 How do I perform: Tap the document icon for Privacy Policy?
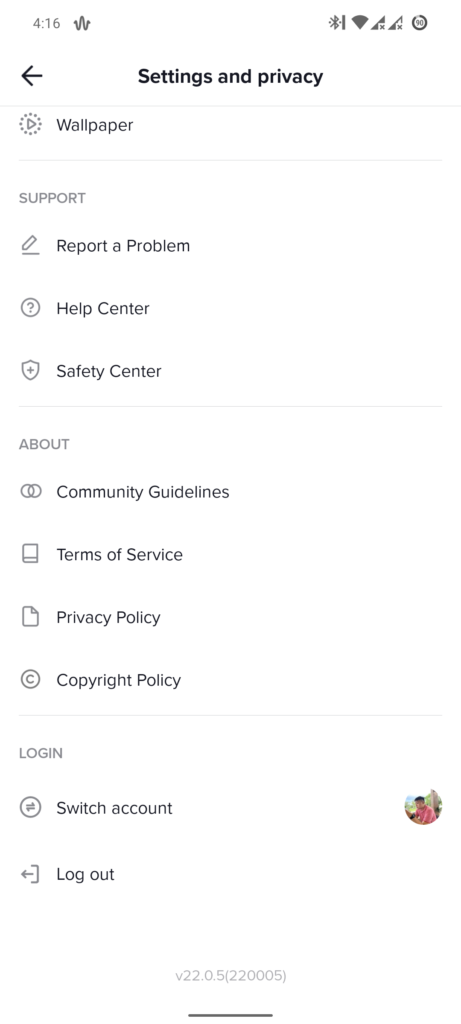click(30, 616)
